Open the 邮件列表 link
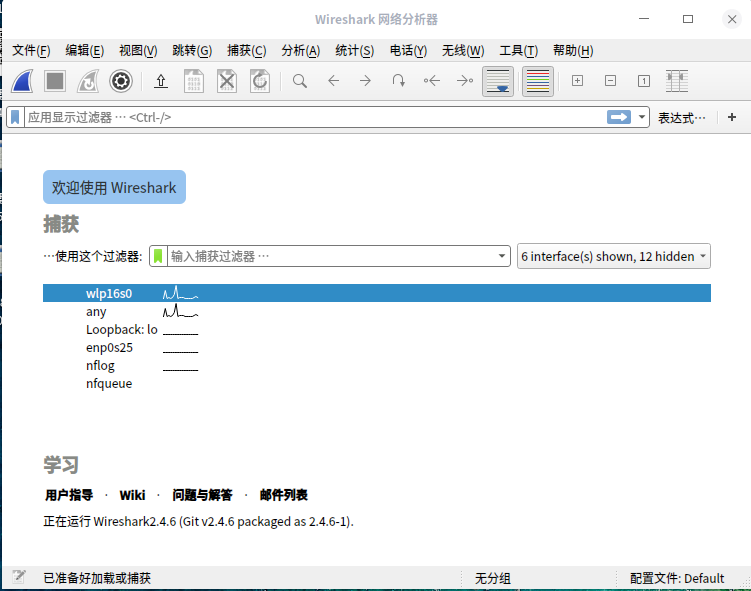This screenshot has width=751, height=591. pos(284,495)
